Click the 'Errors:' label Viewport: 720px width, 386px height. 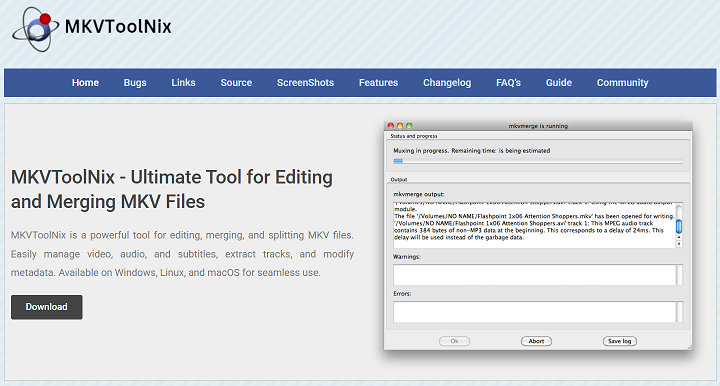pyautogui.click(x=402, y=293)
